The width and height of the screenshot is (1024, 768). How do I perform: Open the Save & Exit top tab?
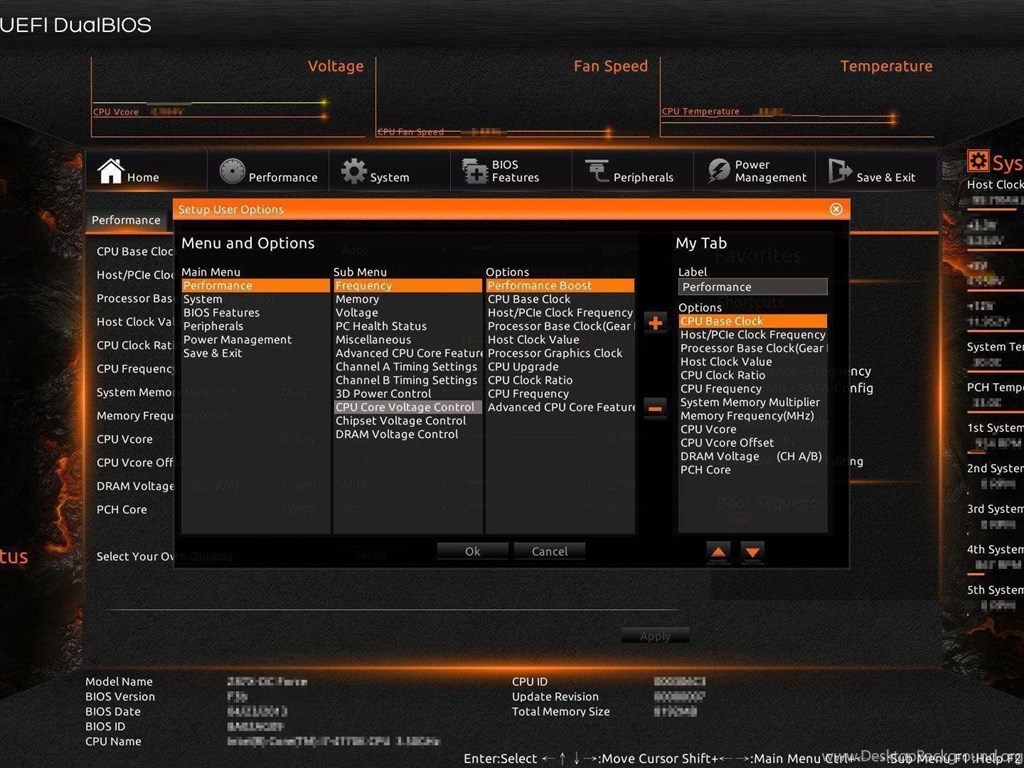pos(876,171)
